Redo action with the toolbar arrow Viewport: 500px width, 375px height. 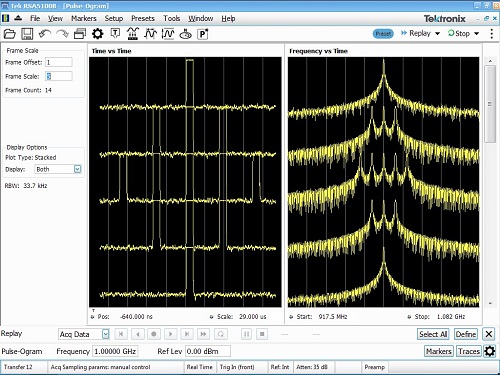pyautogui.click(x=62, y=34)
